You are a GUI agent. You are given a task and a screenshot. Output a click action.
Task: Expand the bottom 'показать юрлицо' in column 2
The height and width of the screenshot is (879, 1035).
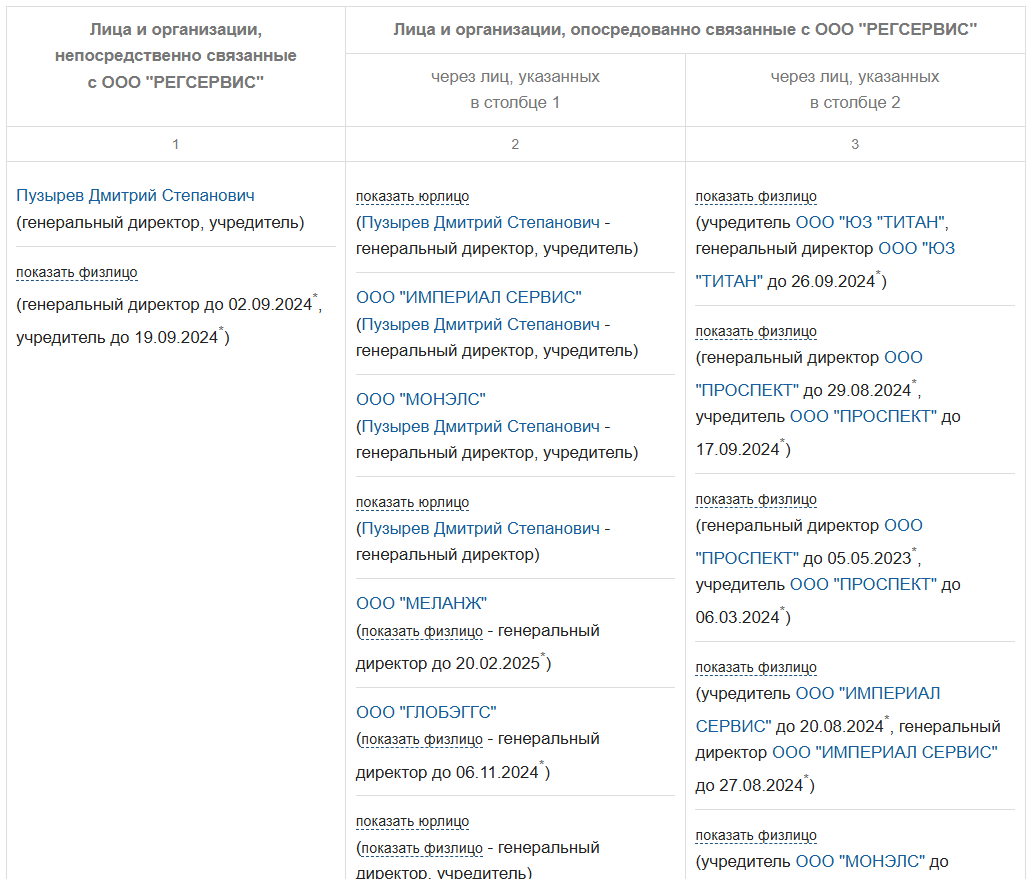(x=413, y=822)
